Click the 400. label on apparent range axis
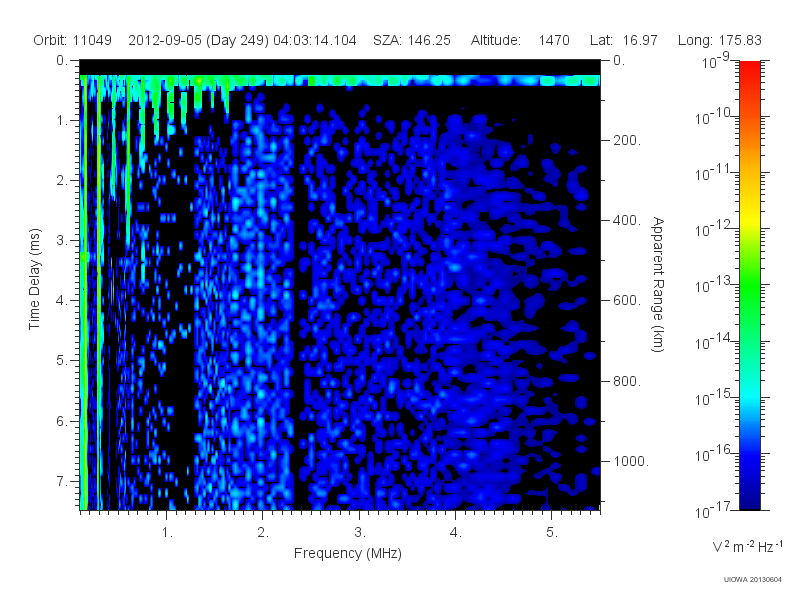Viewport: 800px width, 600px height. coord(627,220)
